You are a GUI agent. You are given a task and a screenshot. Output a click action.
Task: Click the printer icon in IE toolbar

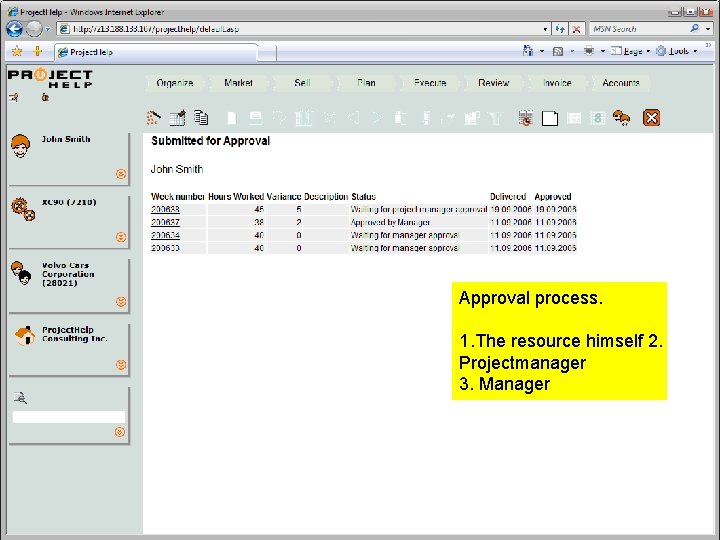[x=589, y=51]
